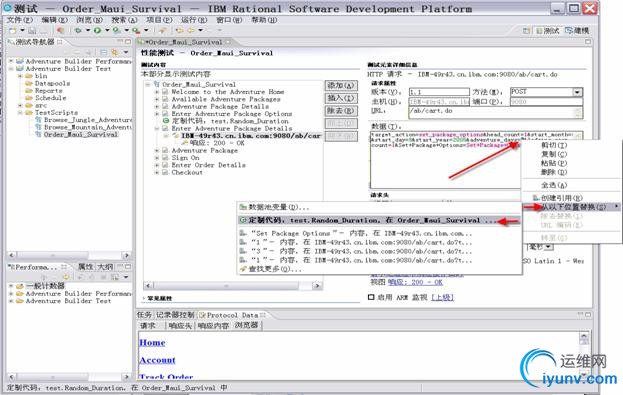Click the 版本 input field
Screen dimensions: 623x395
[x=439, y=92]
